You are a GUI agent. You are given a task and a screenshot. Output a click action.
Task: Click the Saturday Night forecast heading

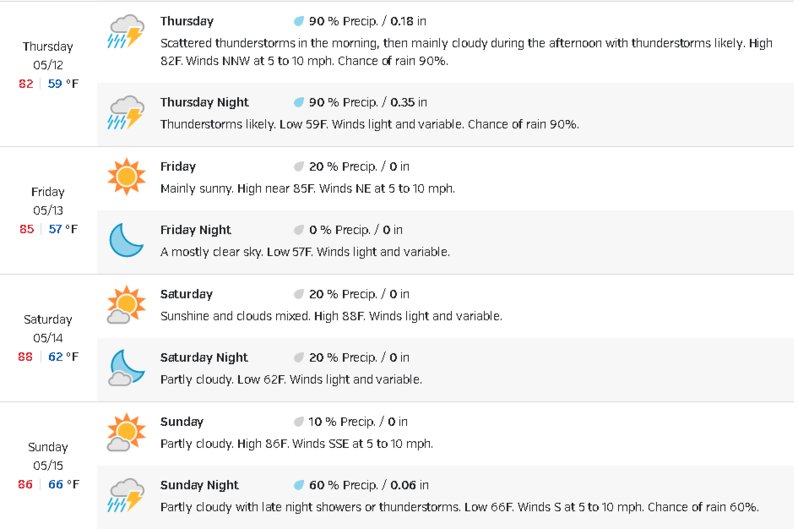[204, 357]
